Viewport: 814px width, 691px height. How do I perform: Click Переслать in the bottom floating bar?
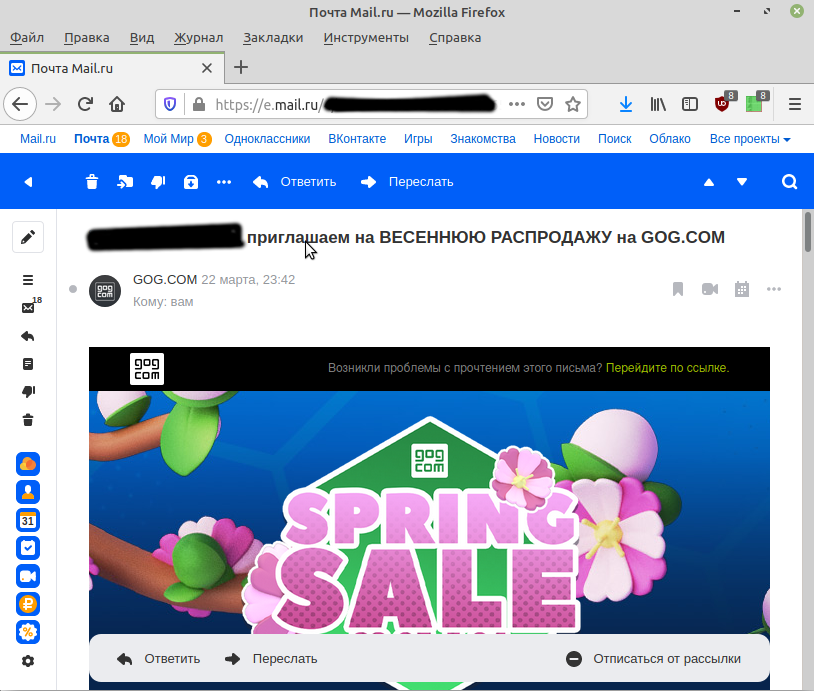pos(271,659)
